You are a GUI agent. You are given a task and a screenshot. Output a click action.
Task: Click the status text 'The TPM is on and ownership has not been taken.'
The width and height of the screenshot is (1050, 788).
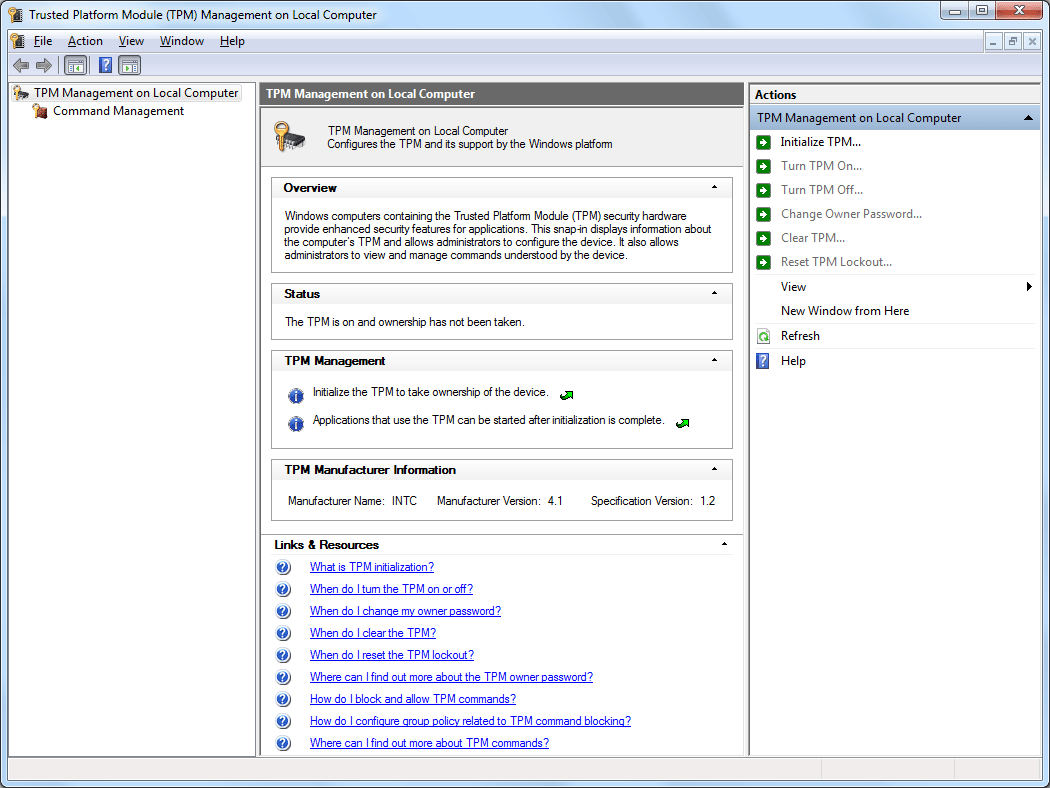(404, 322)
